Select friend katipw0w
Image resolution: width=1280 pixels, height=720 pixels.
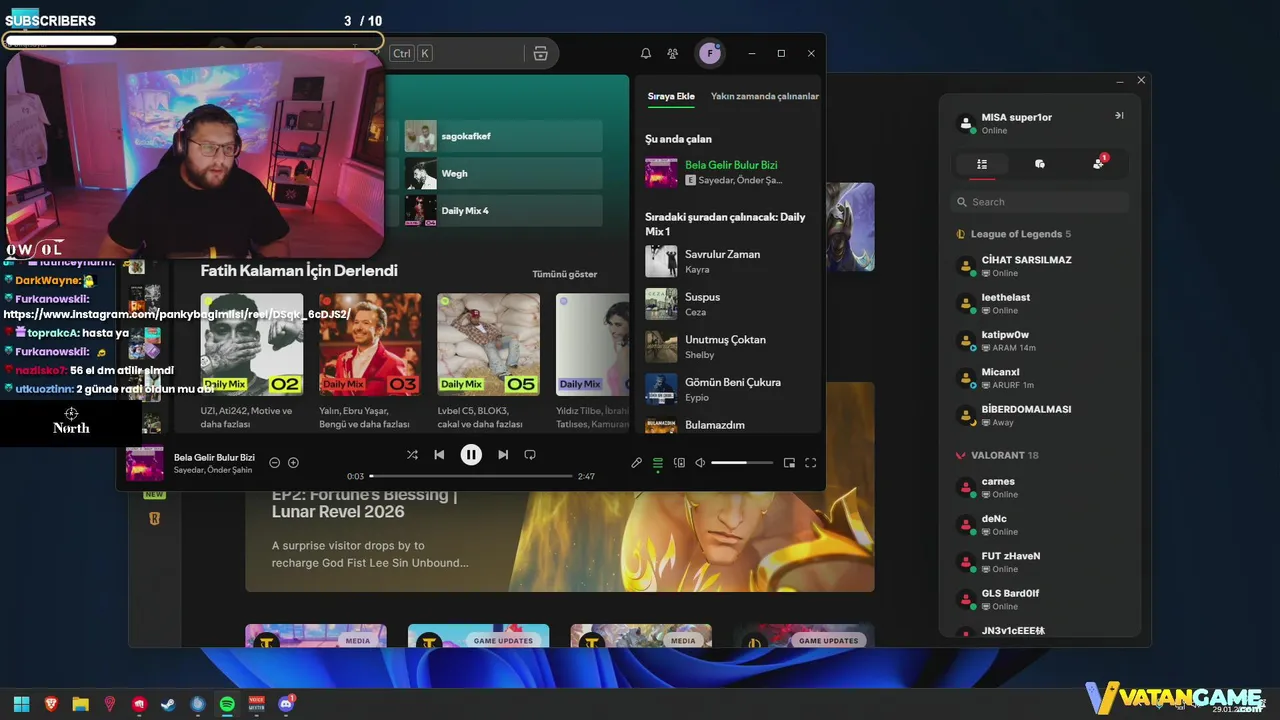(1039, 341)
